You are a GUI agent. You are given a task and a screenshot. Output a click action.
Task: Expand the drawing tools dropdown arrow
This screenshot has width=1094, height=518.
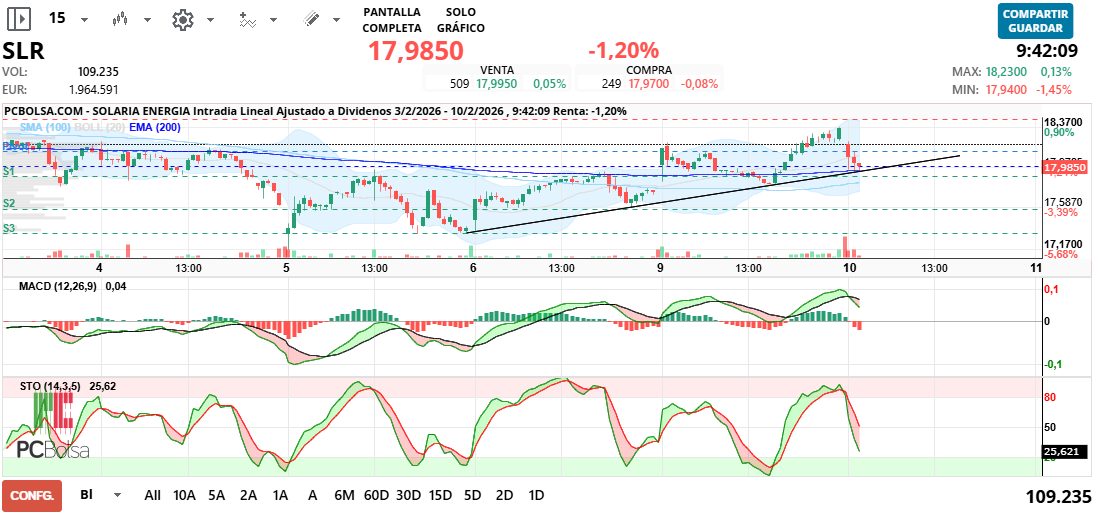point(338,20)
